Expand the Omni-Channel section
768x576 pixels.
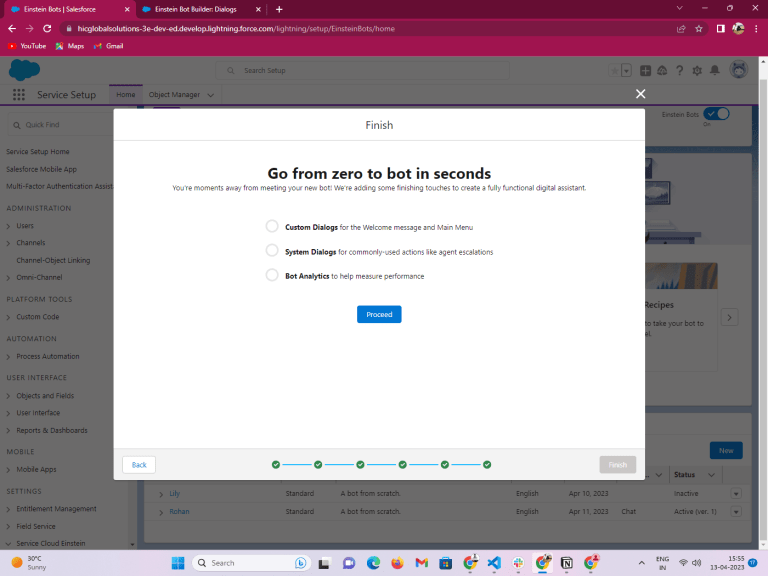click(8, 278)
